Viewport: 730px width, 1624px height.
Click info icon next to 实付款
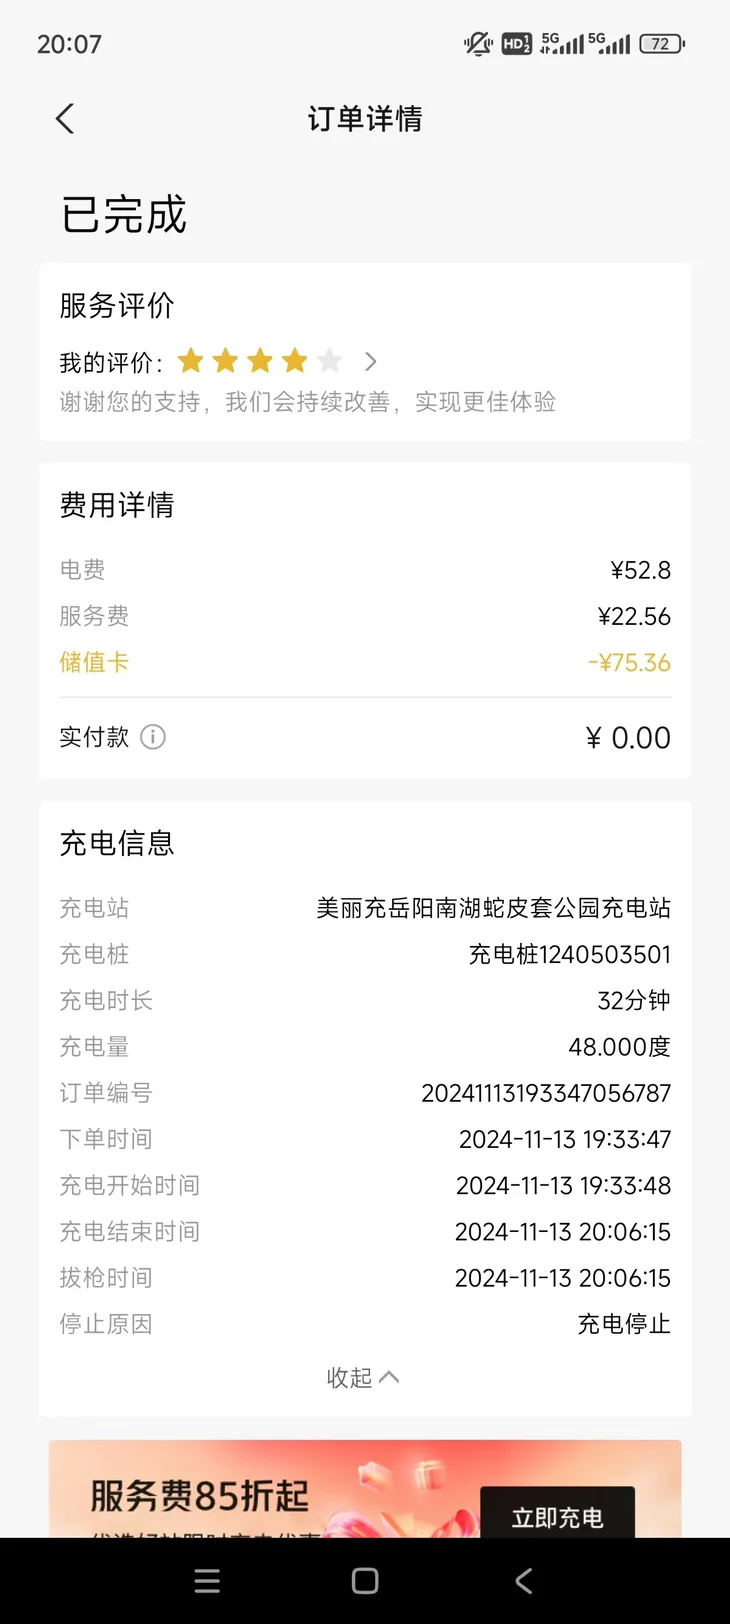(153, 737)
